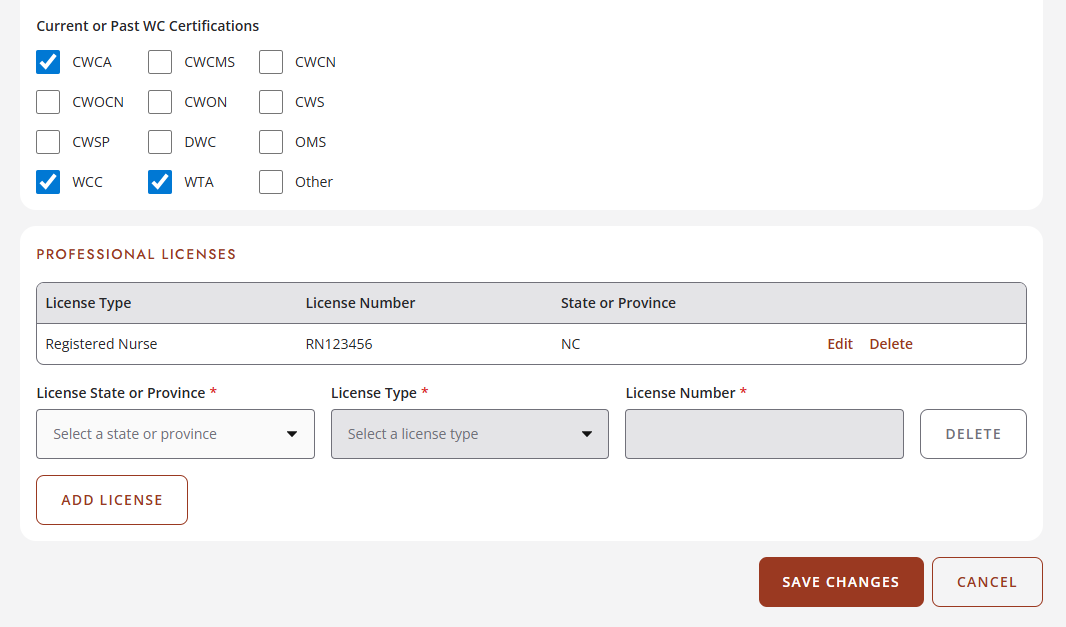Tick the CWOCN checkbox
Screen dimensions: 1066x627
[48, 102]
